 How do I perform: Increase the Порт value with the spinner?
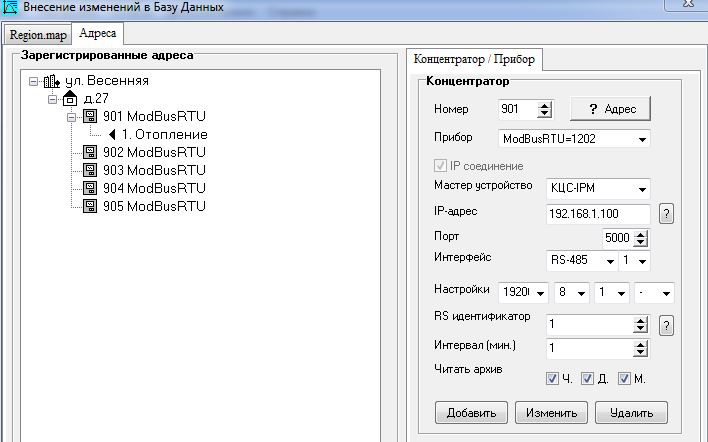tap(641, 234)
